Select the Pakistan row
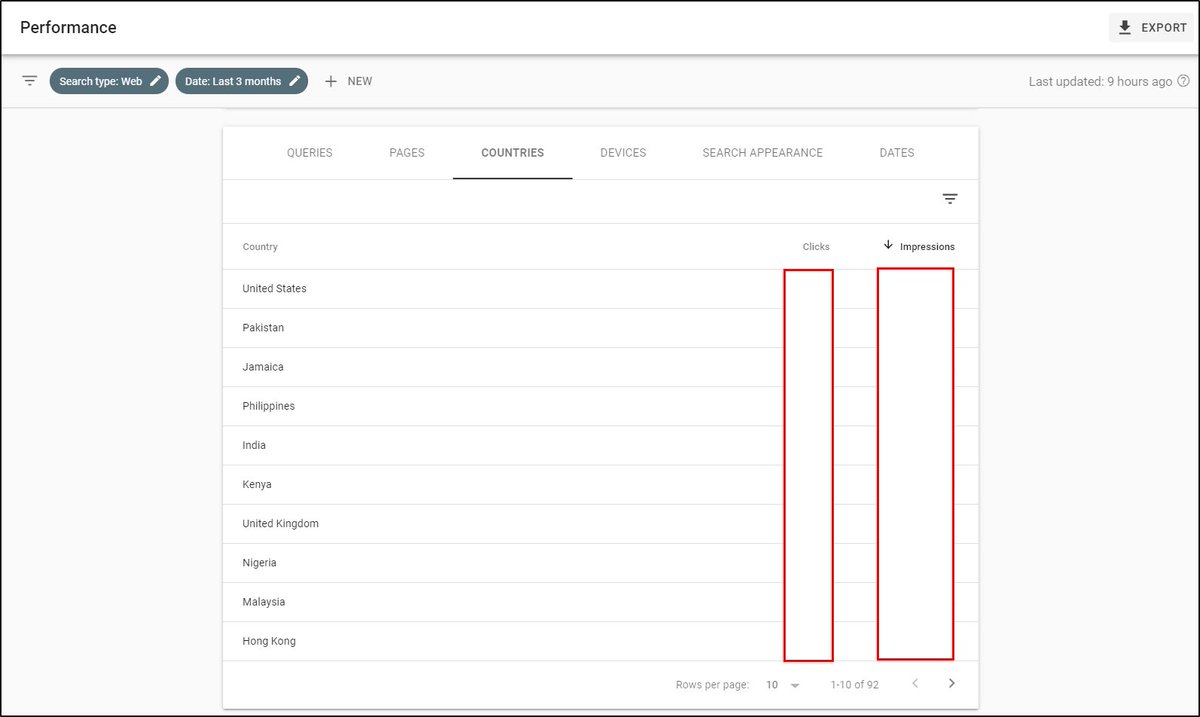 (x=600, y=328)
